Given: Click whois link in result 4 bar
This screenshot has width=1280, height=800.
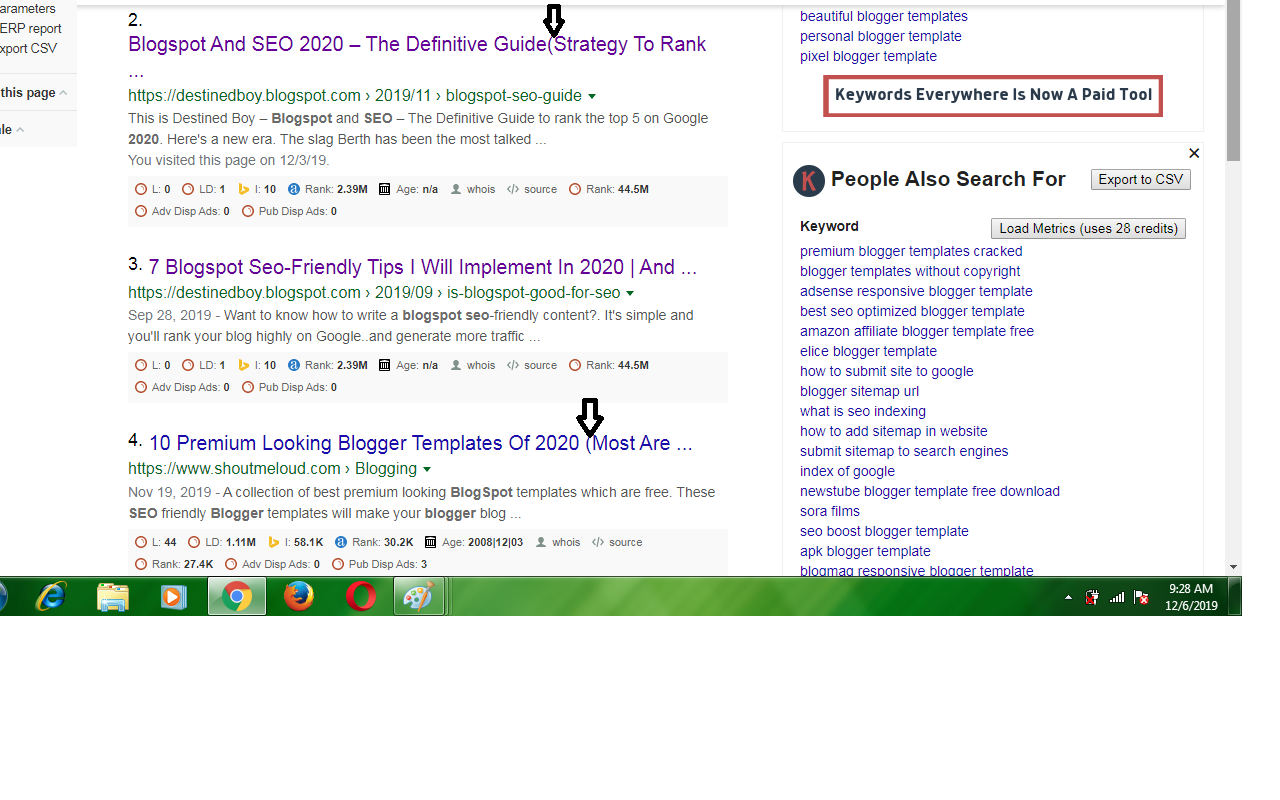Looking at the screenshot, I should (x=558, y=542).
